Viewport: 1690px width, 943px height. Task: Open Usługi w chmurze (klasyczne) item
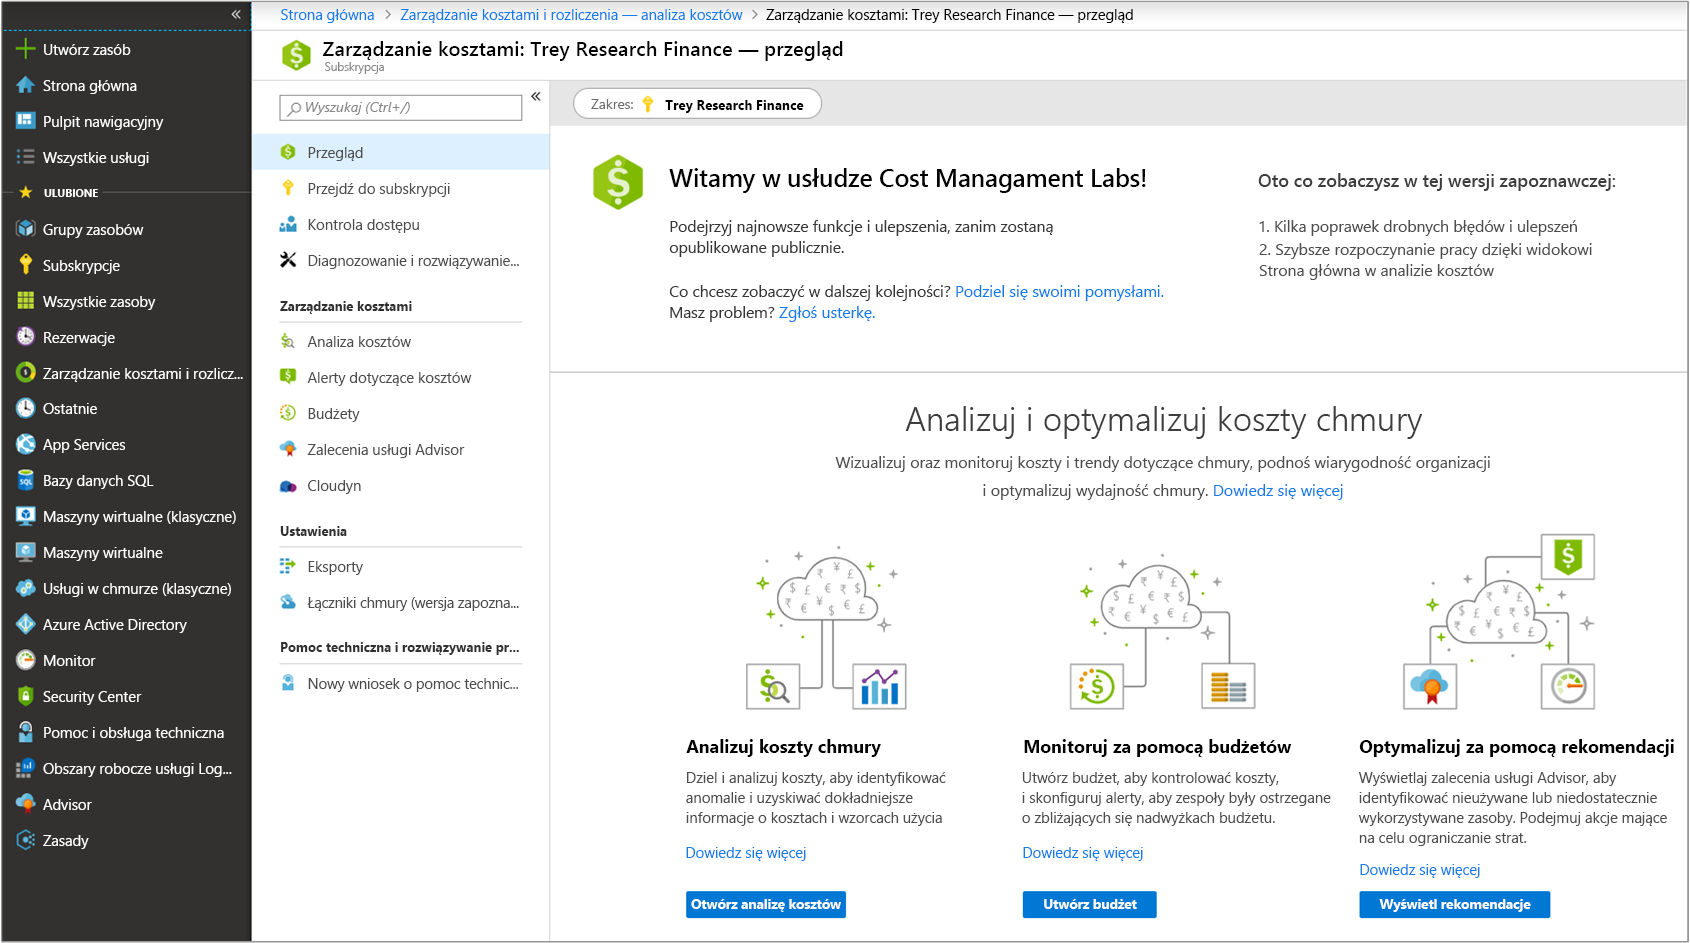coord(126,588)
